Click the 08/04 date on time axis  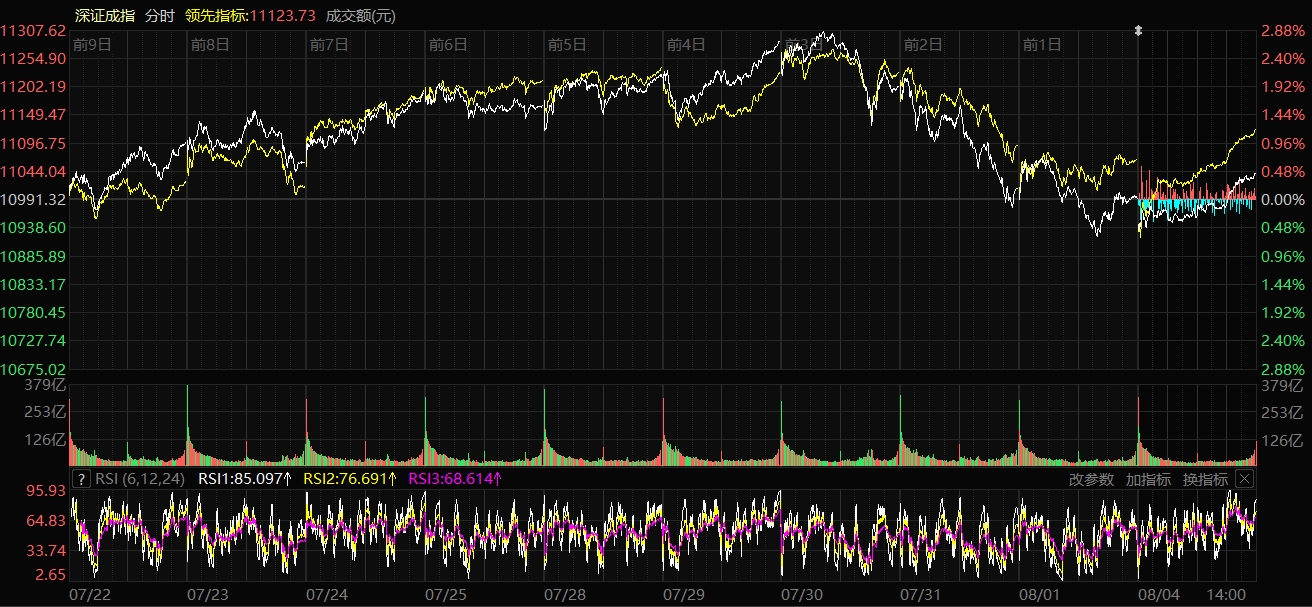[1158, 595]
